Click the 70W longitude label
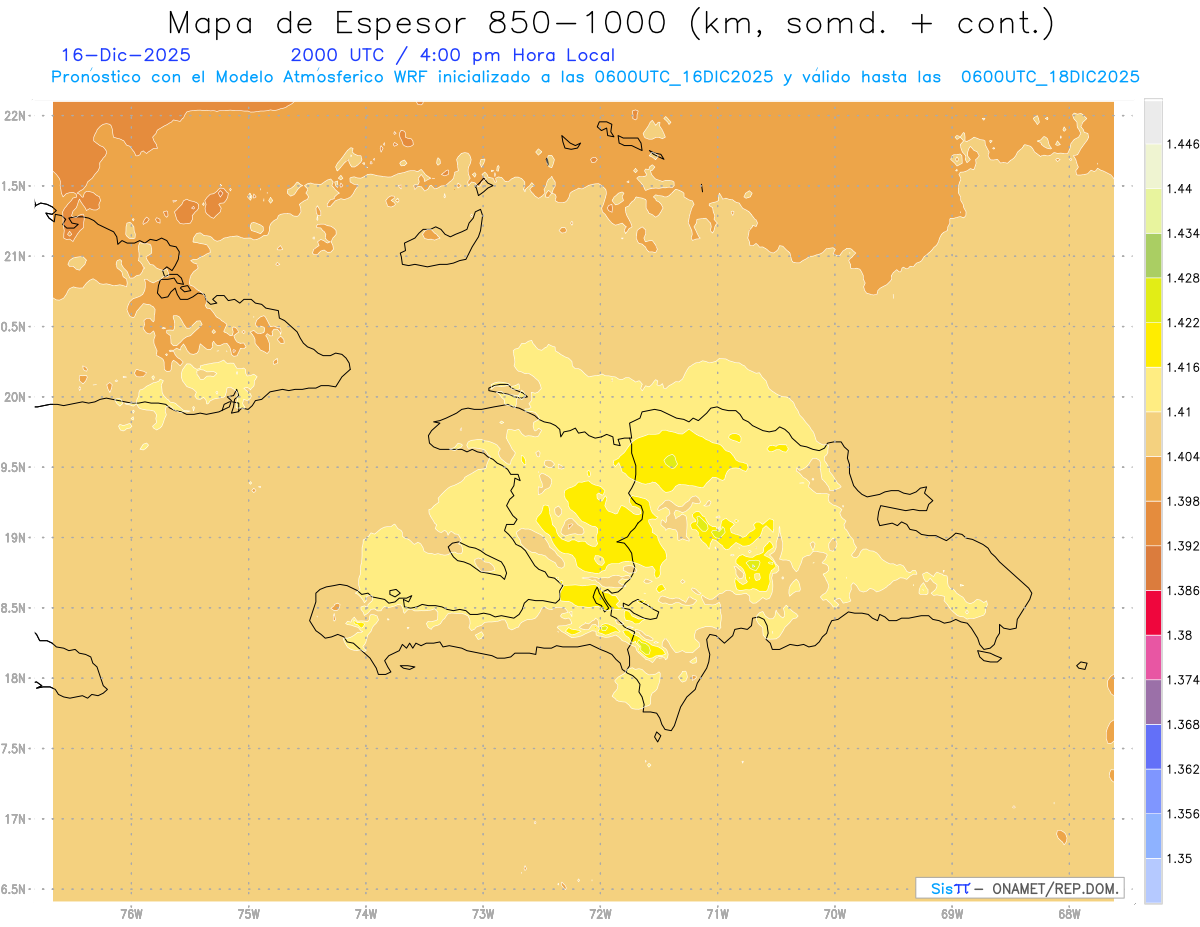1200x927 pixels. pos(835,913)
